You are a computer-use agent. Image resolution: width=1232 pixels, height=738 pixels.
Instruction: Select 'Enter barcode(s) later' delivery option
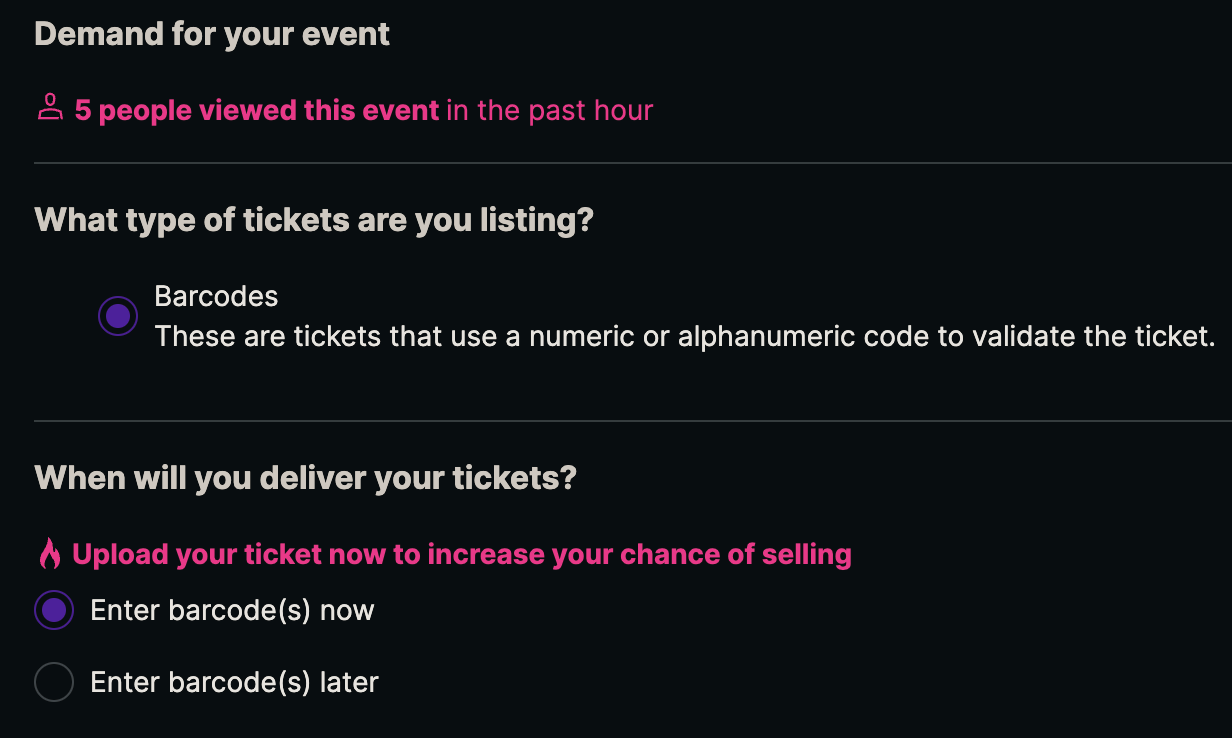click(x=54, y=682)
